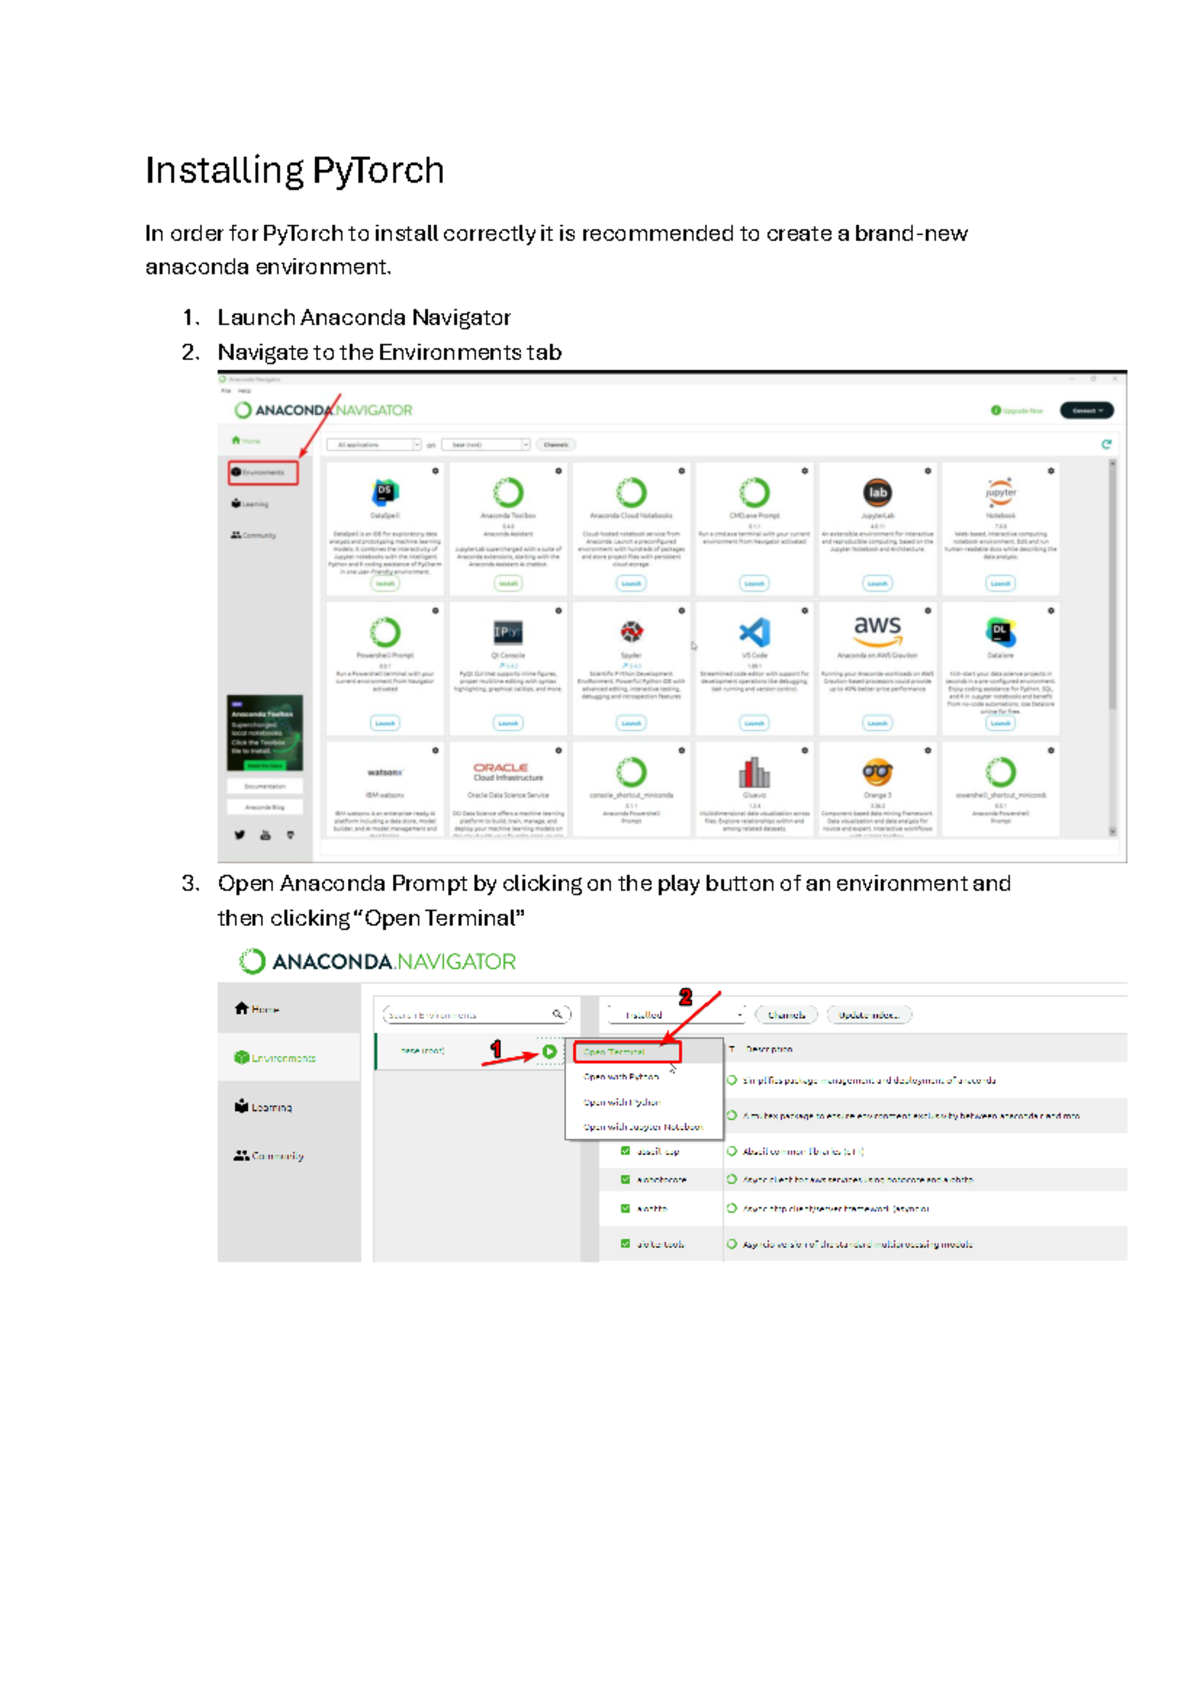Toggle the aiobotocore package checkbox
Viewport: 1200px width, 1696px height.
pyautogui.click(x=626, y=1180)
